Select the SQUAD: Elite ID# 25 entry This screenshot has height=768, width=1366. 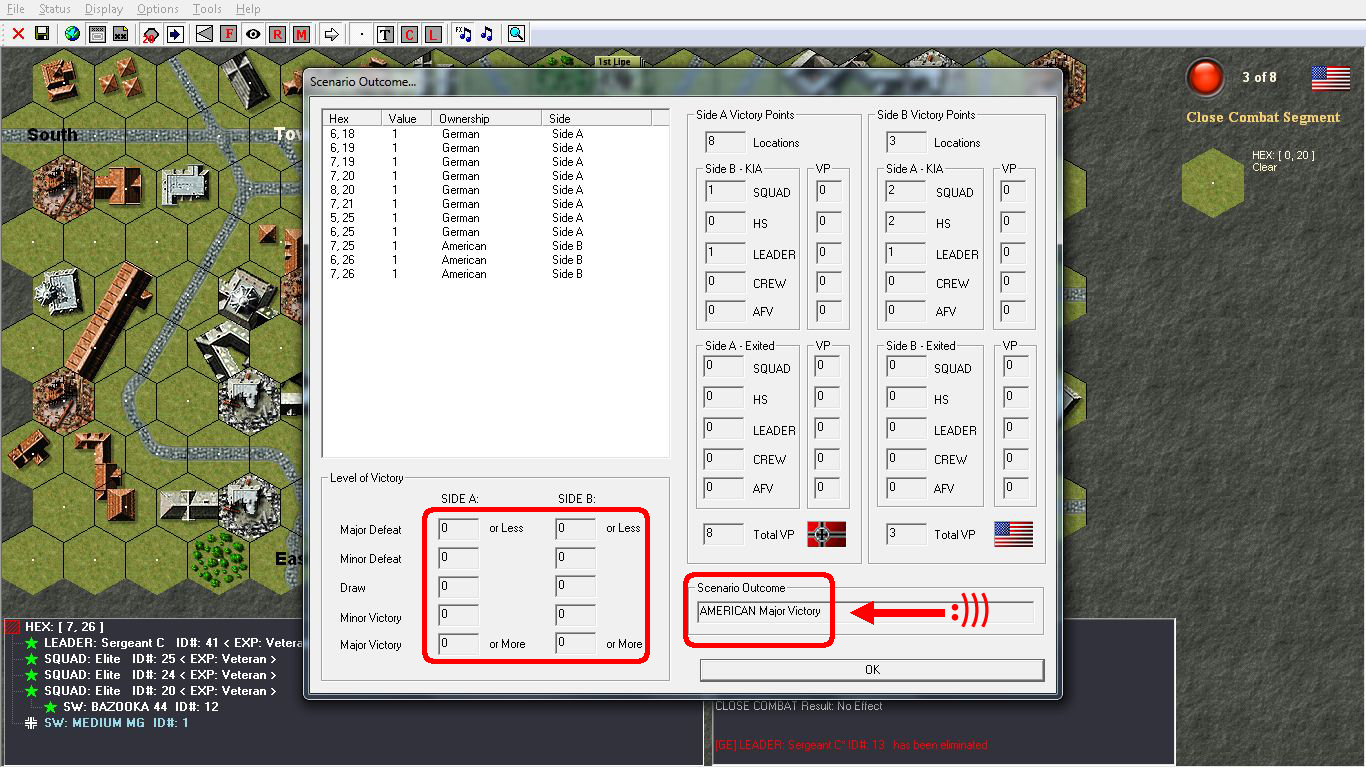pyautogui.click(x=160, y=659)
